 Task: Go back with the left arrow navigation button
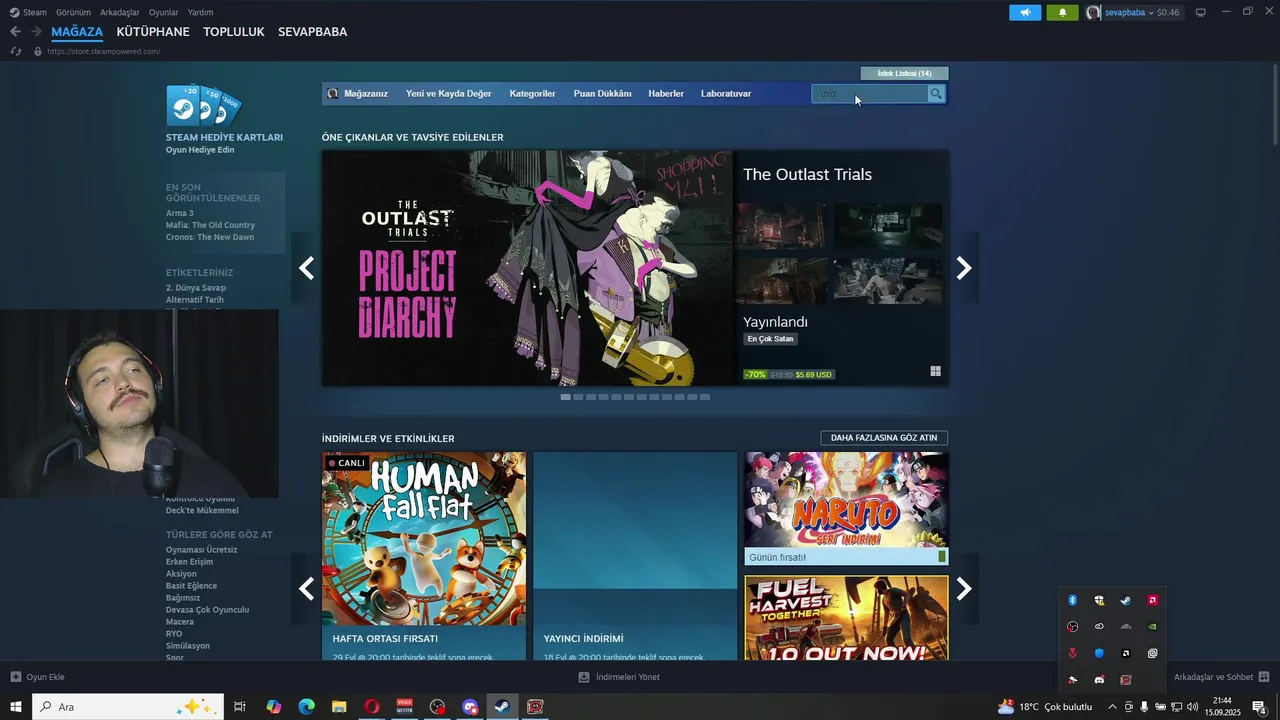[15, 32]
